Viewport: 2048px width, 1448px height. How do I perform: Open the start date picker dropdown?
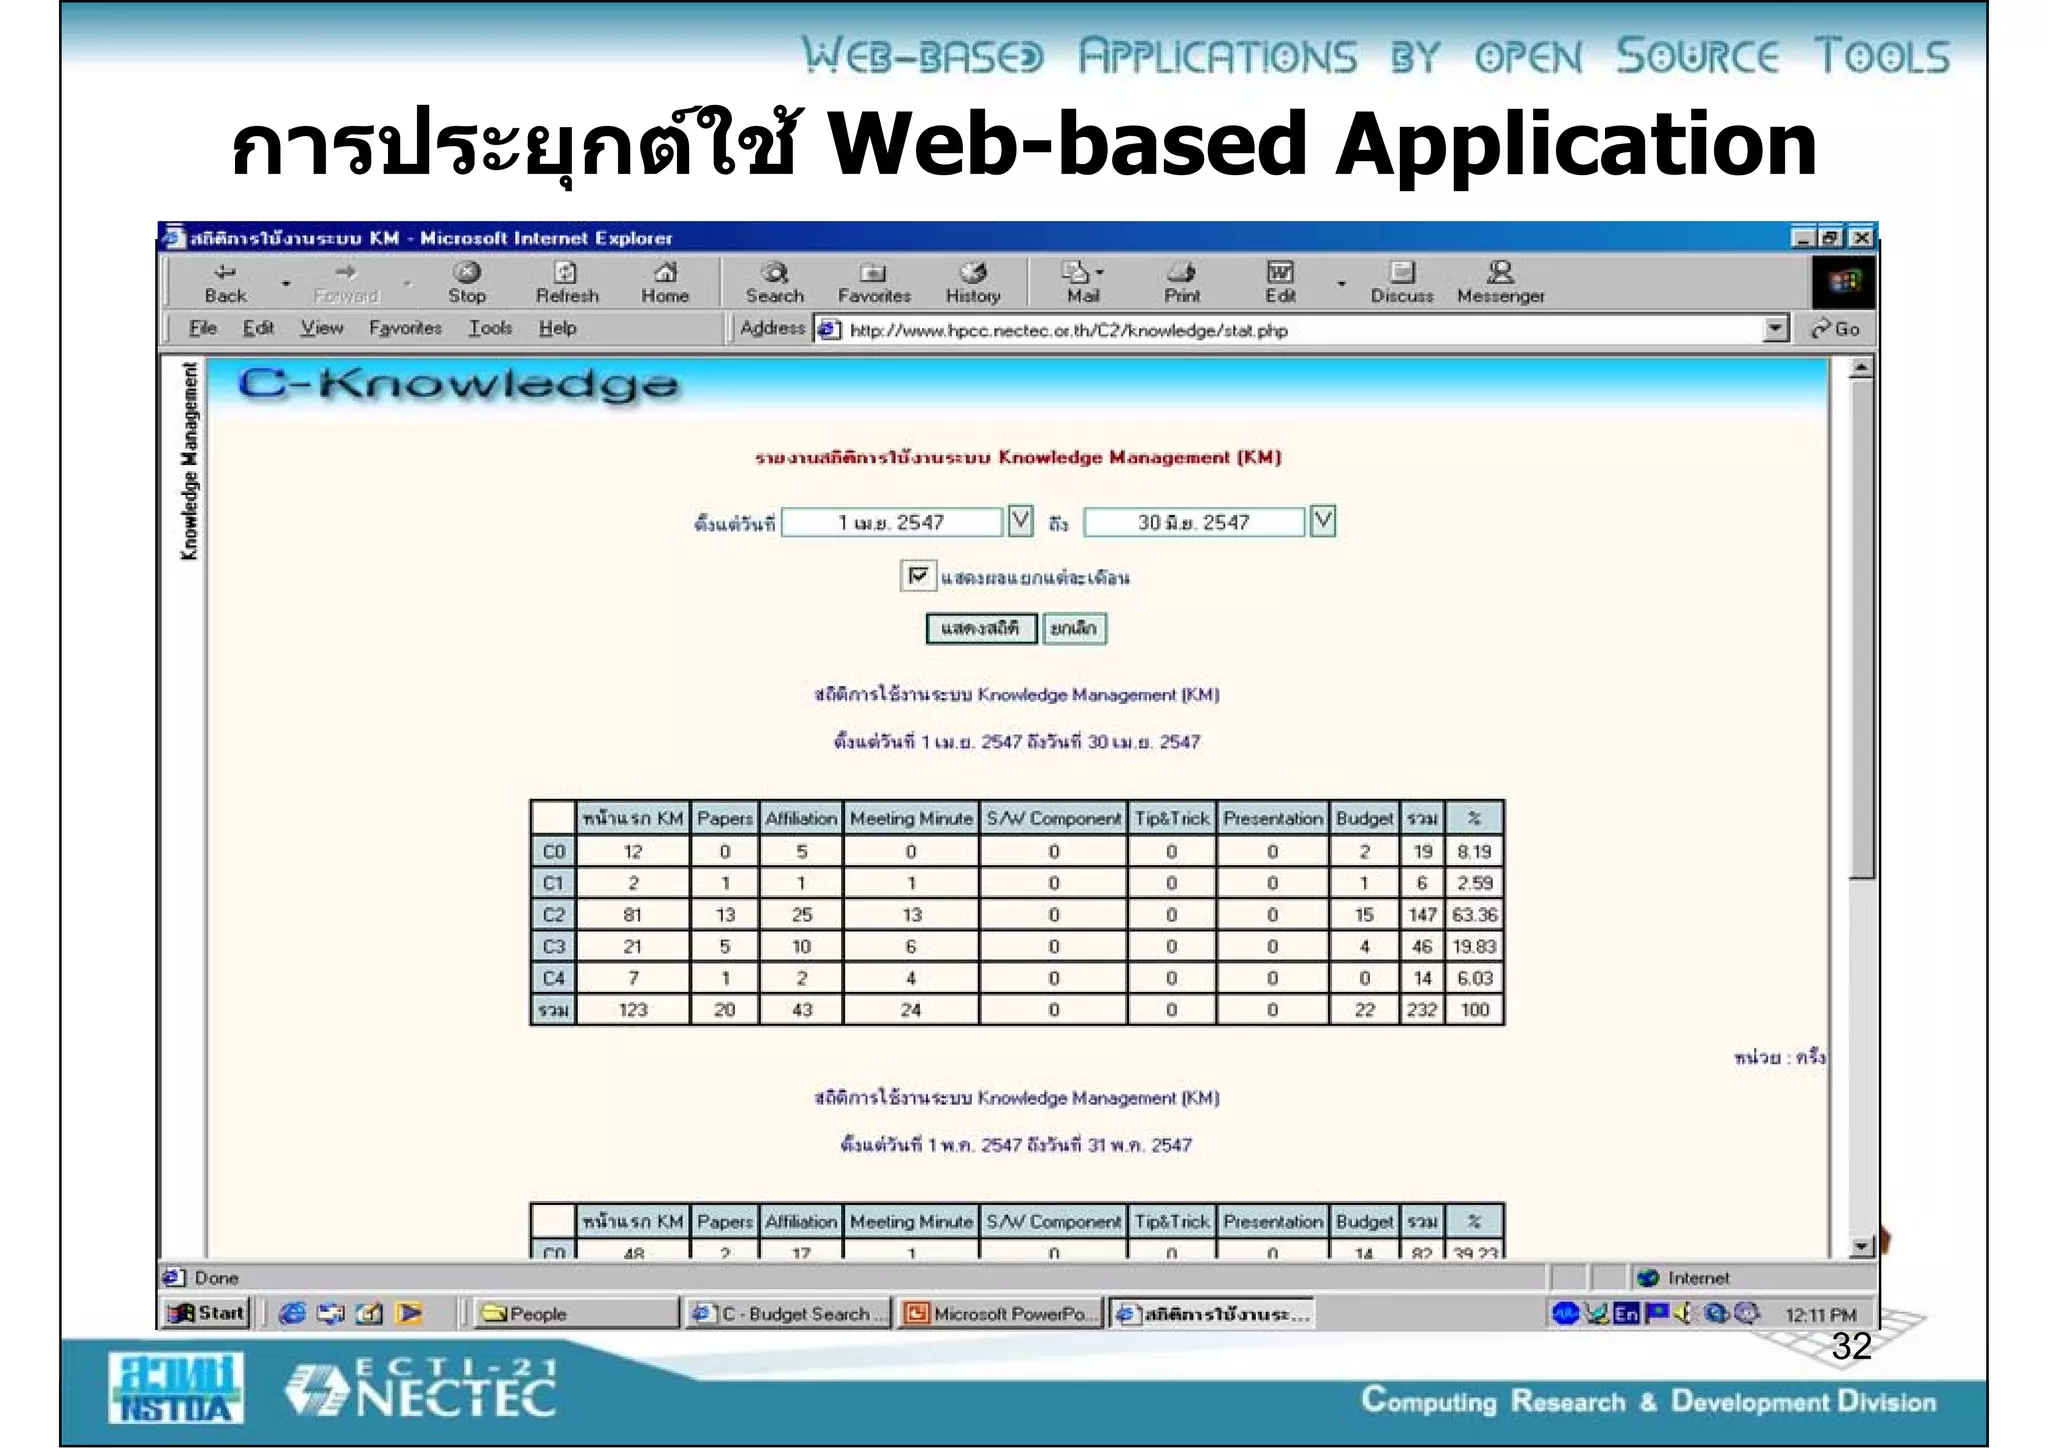click(x=1020, y=521)
